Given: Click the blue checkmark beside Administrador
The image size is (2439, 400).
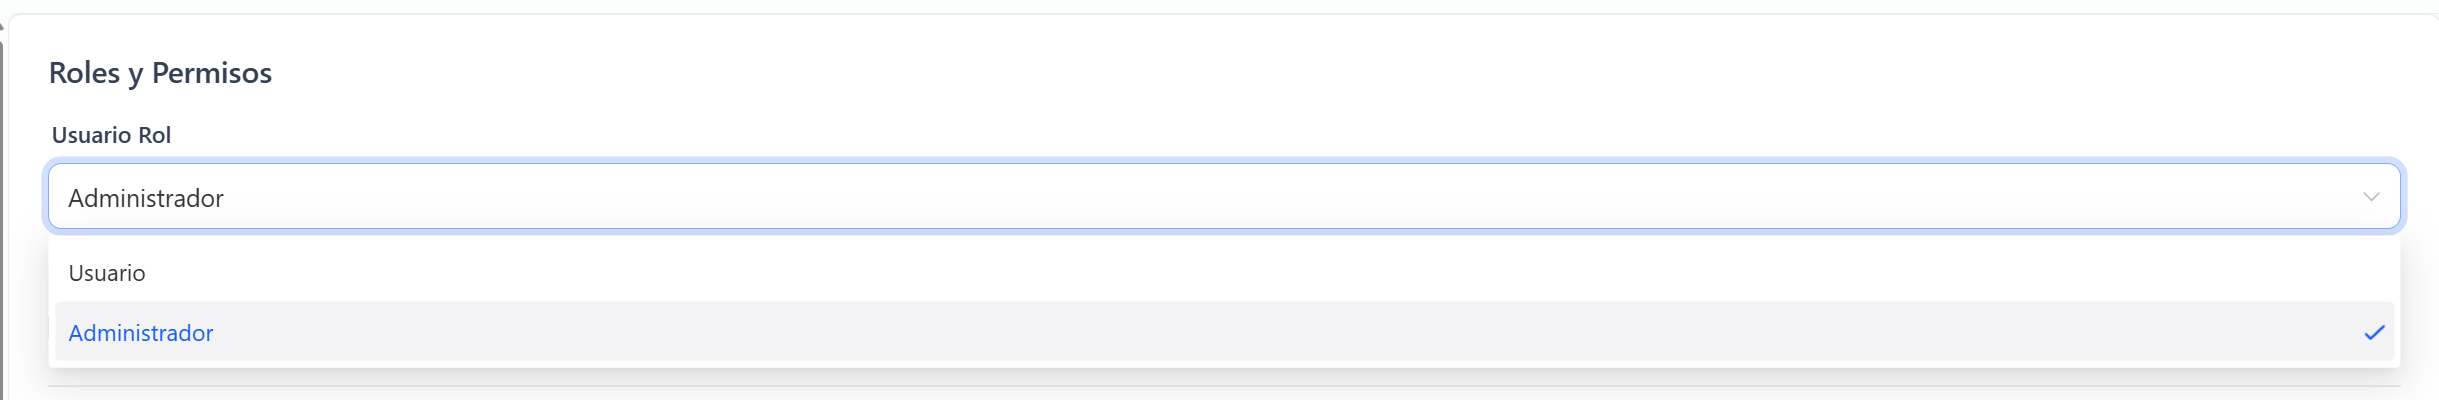Looking at the screenshot, I should click(2374, 333).
